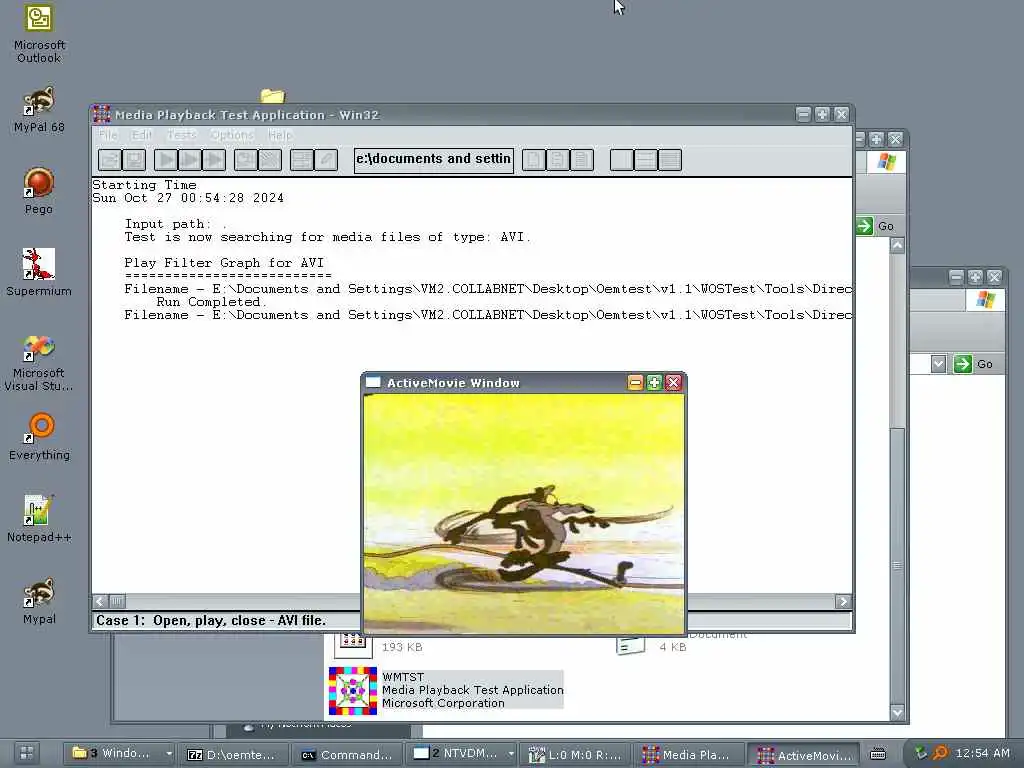
Task: Open the Microsoft Outlook desktop icon
Action: click(x=39, y=34)
